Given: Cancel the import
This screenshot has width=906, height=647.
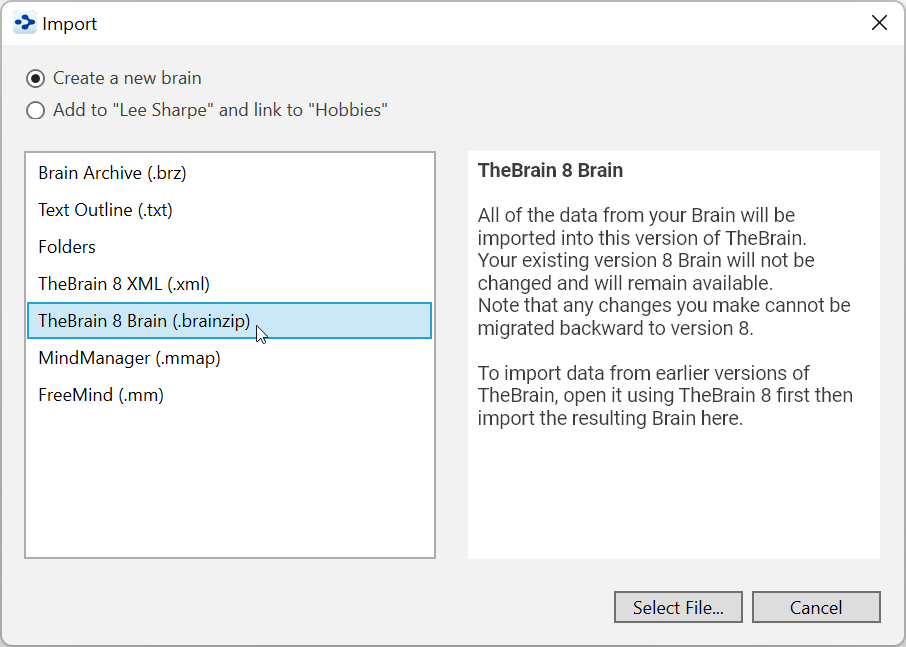Looking at the screenshot, I should (x=816, y=607).
